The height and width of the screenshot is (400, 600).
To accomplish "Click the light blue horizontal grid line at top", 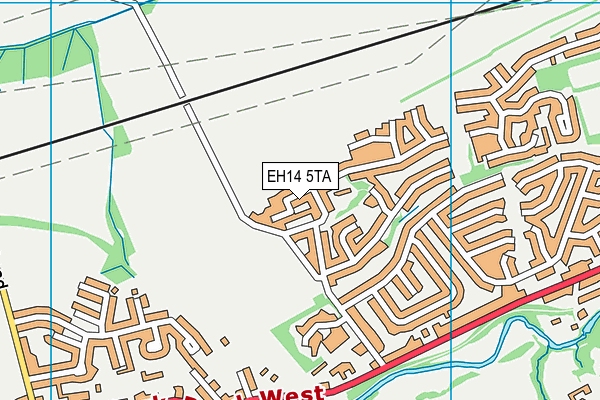I will [300, 3].
